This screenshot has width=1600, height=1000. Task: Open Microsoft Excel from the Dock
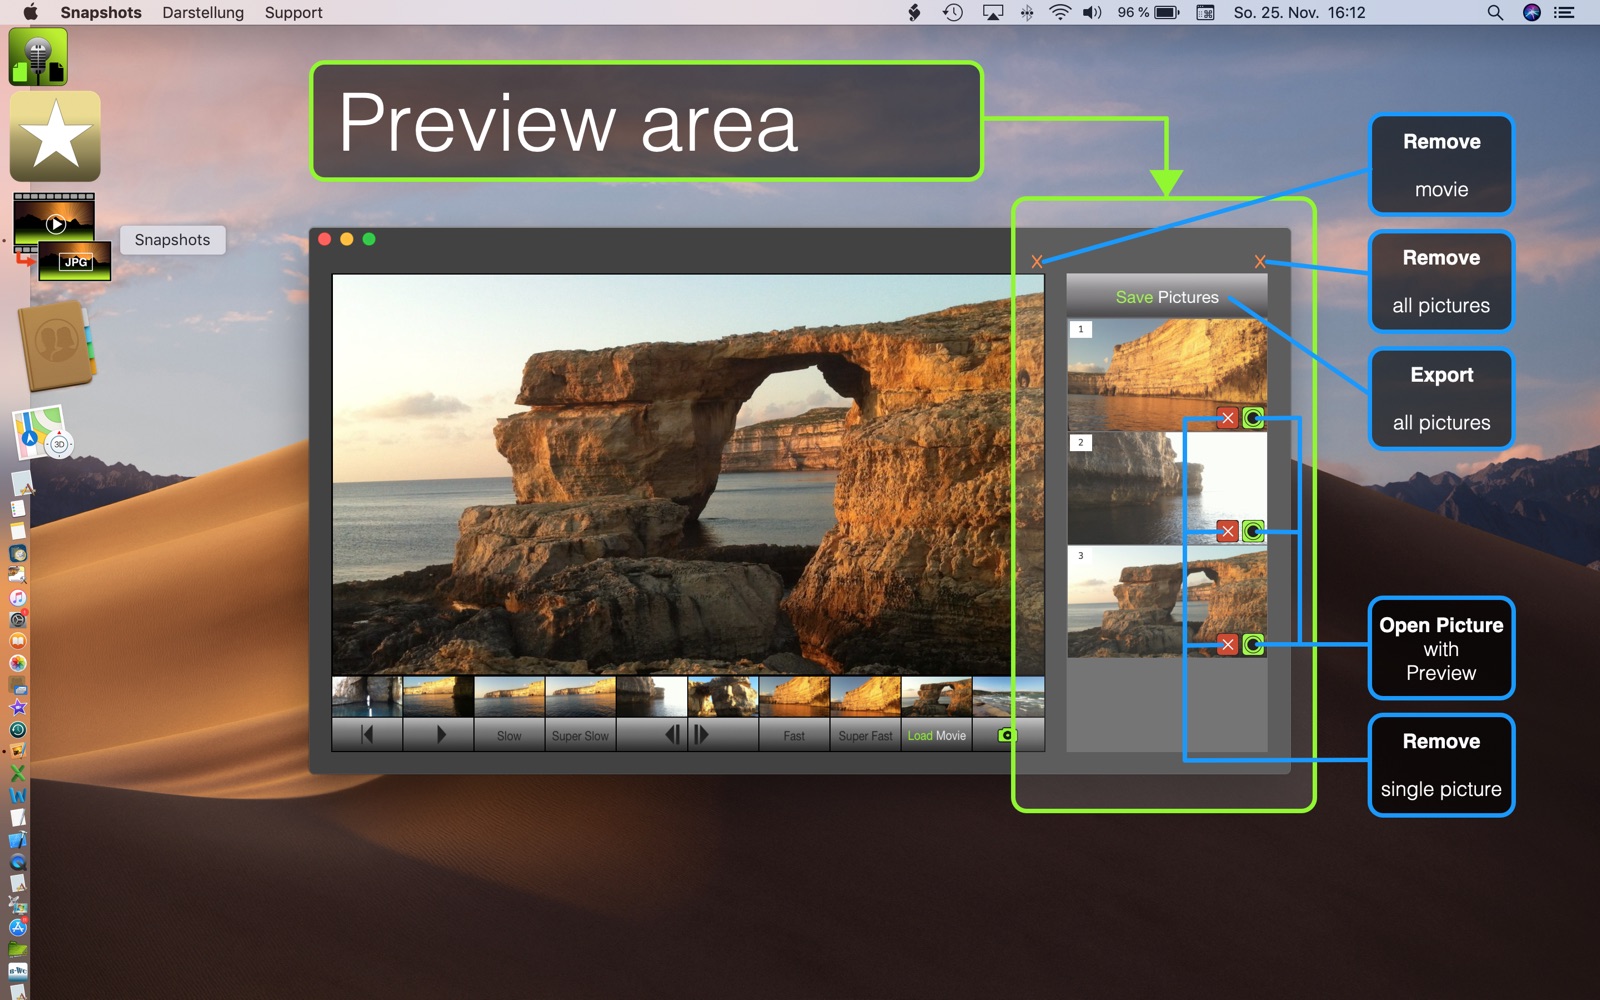point(18,773)
